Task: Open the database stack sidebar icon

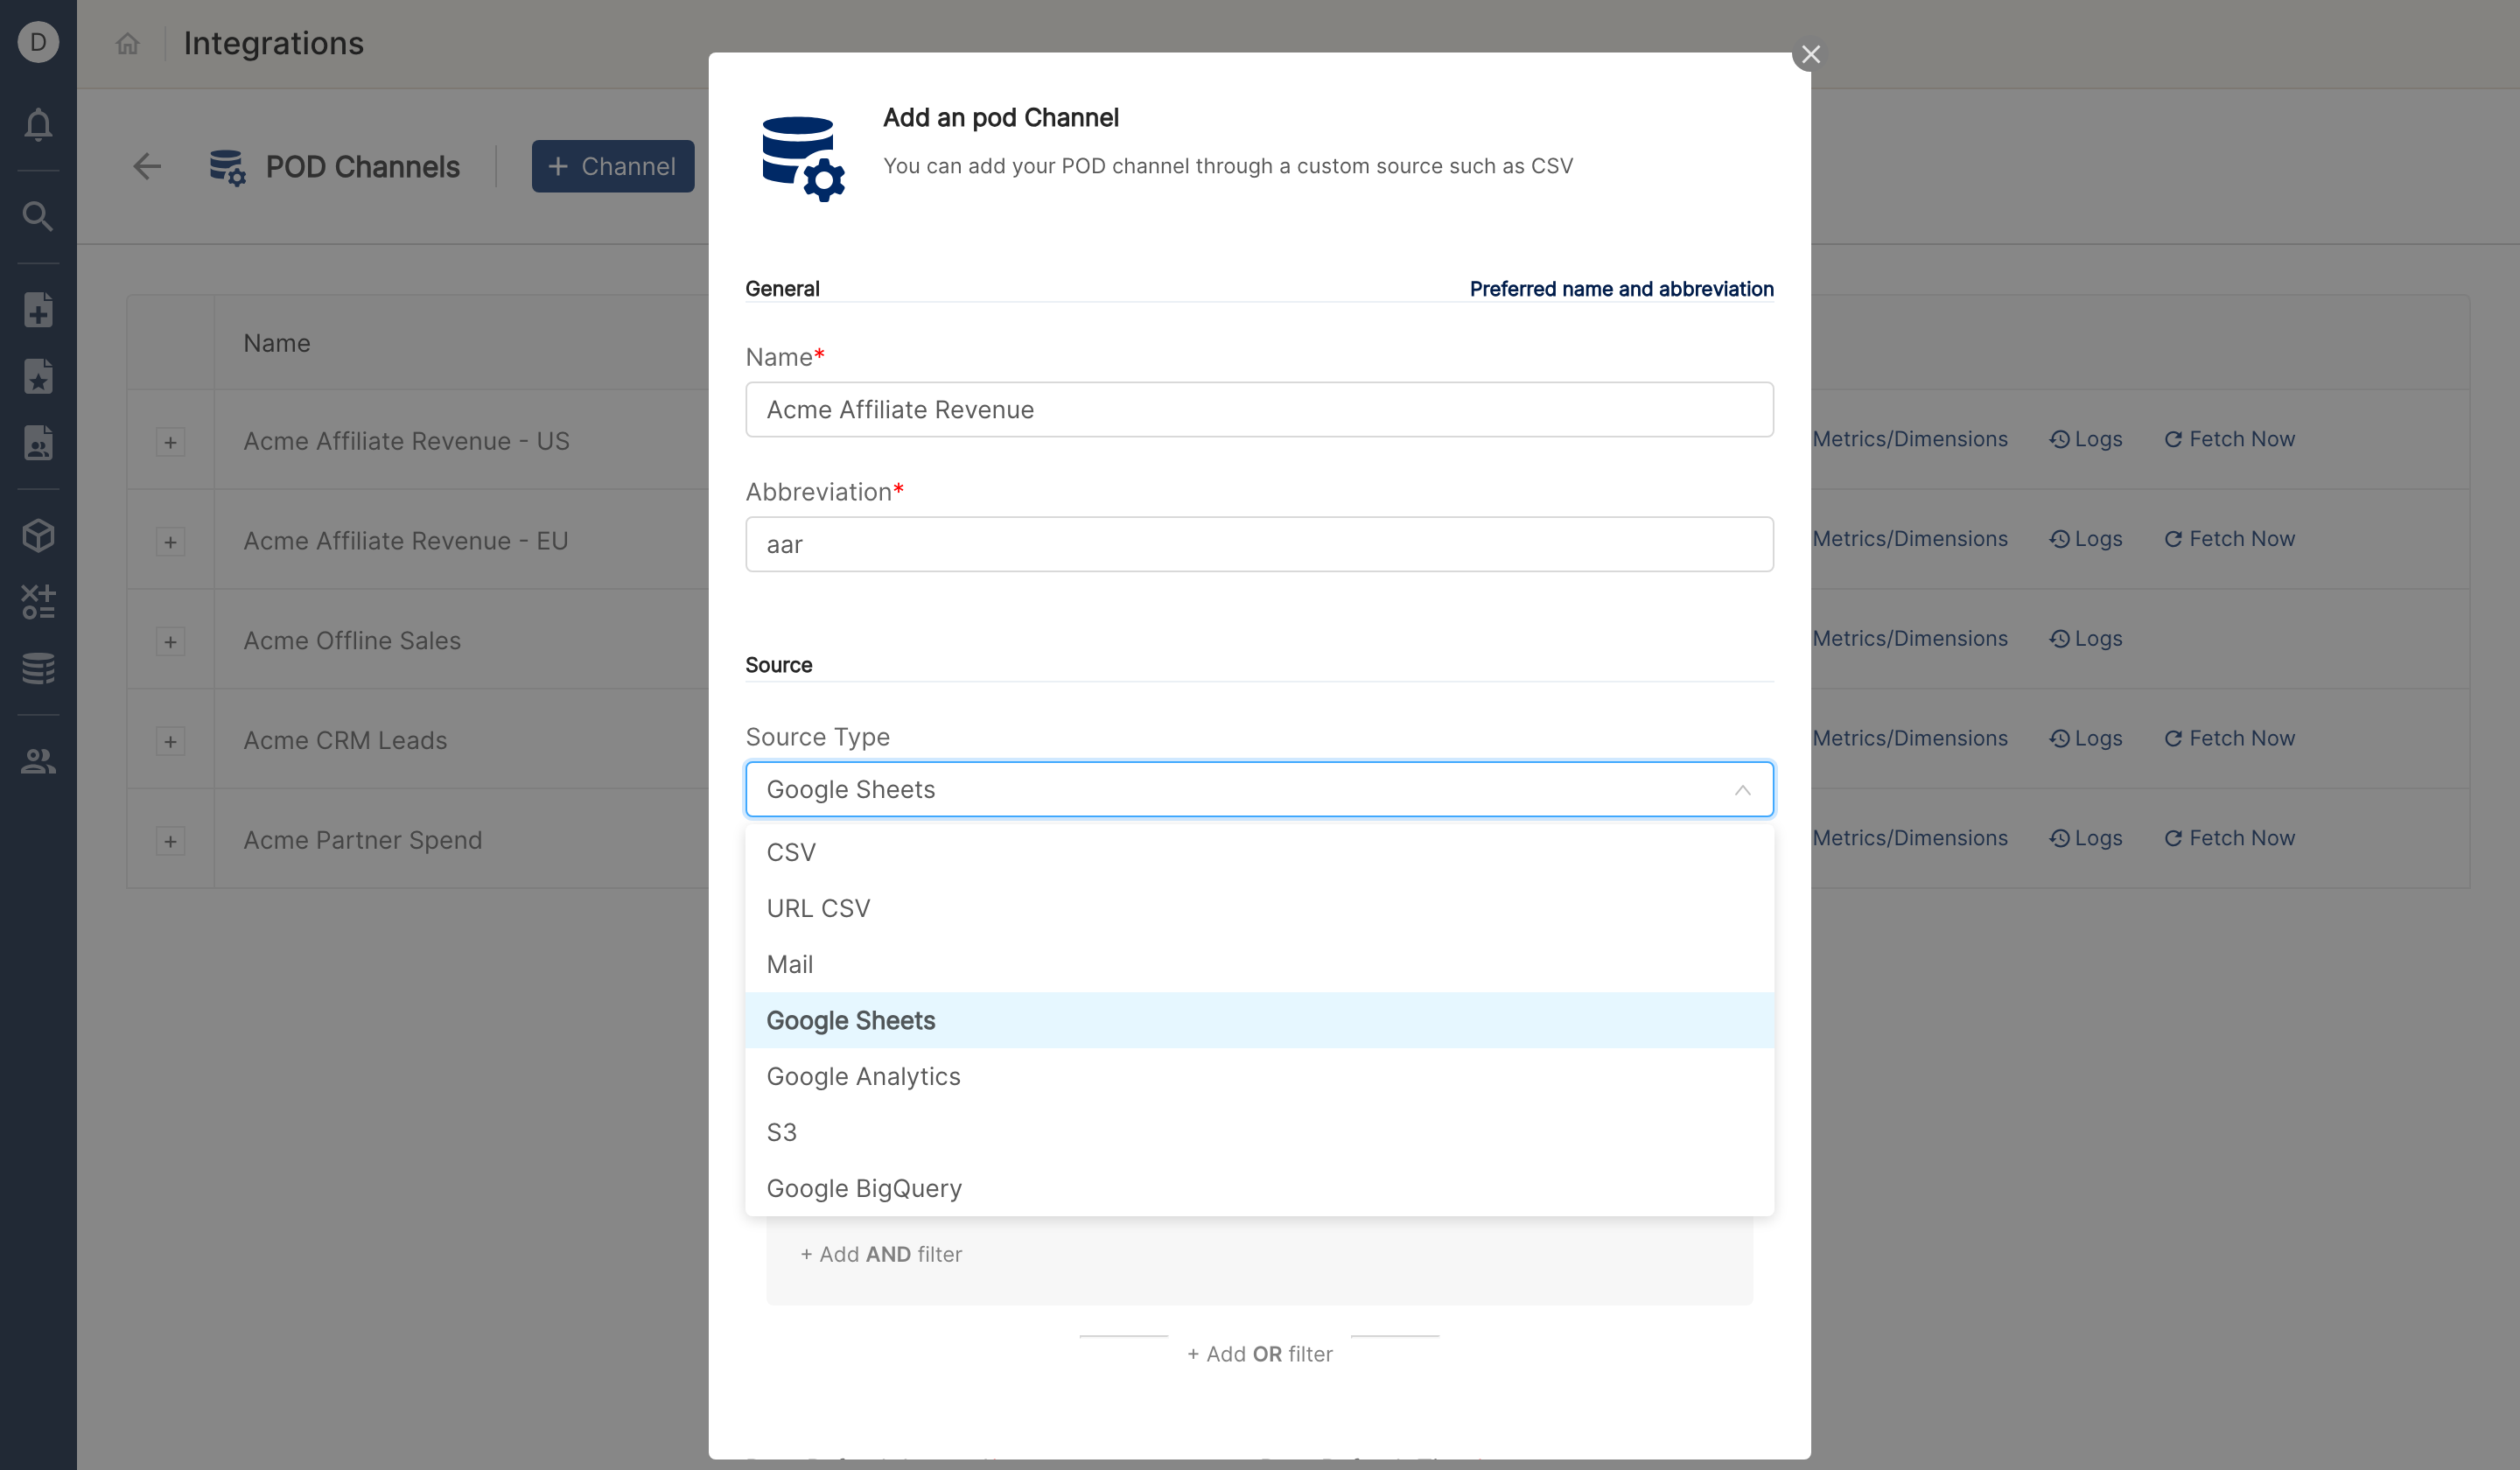Action: pyautogui.click(x=38, y=668)
